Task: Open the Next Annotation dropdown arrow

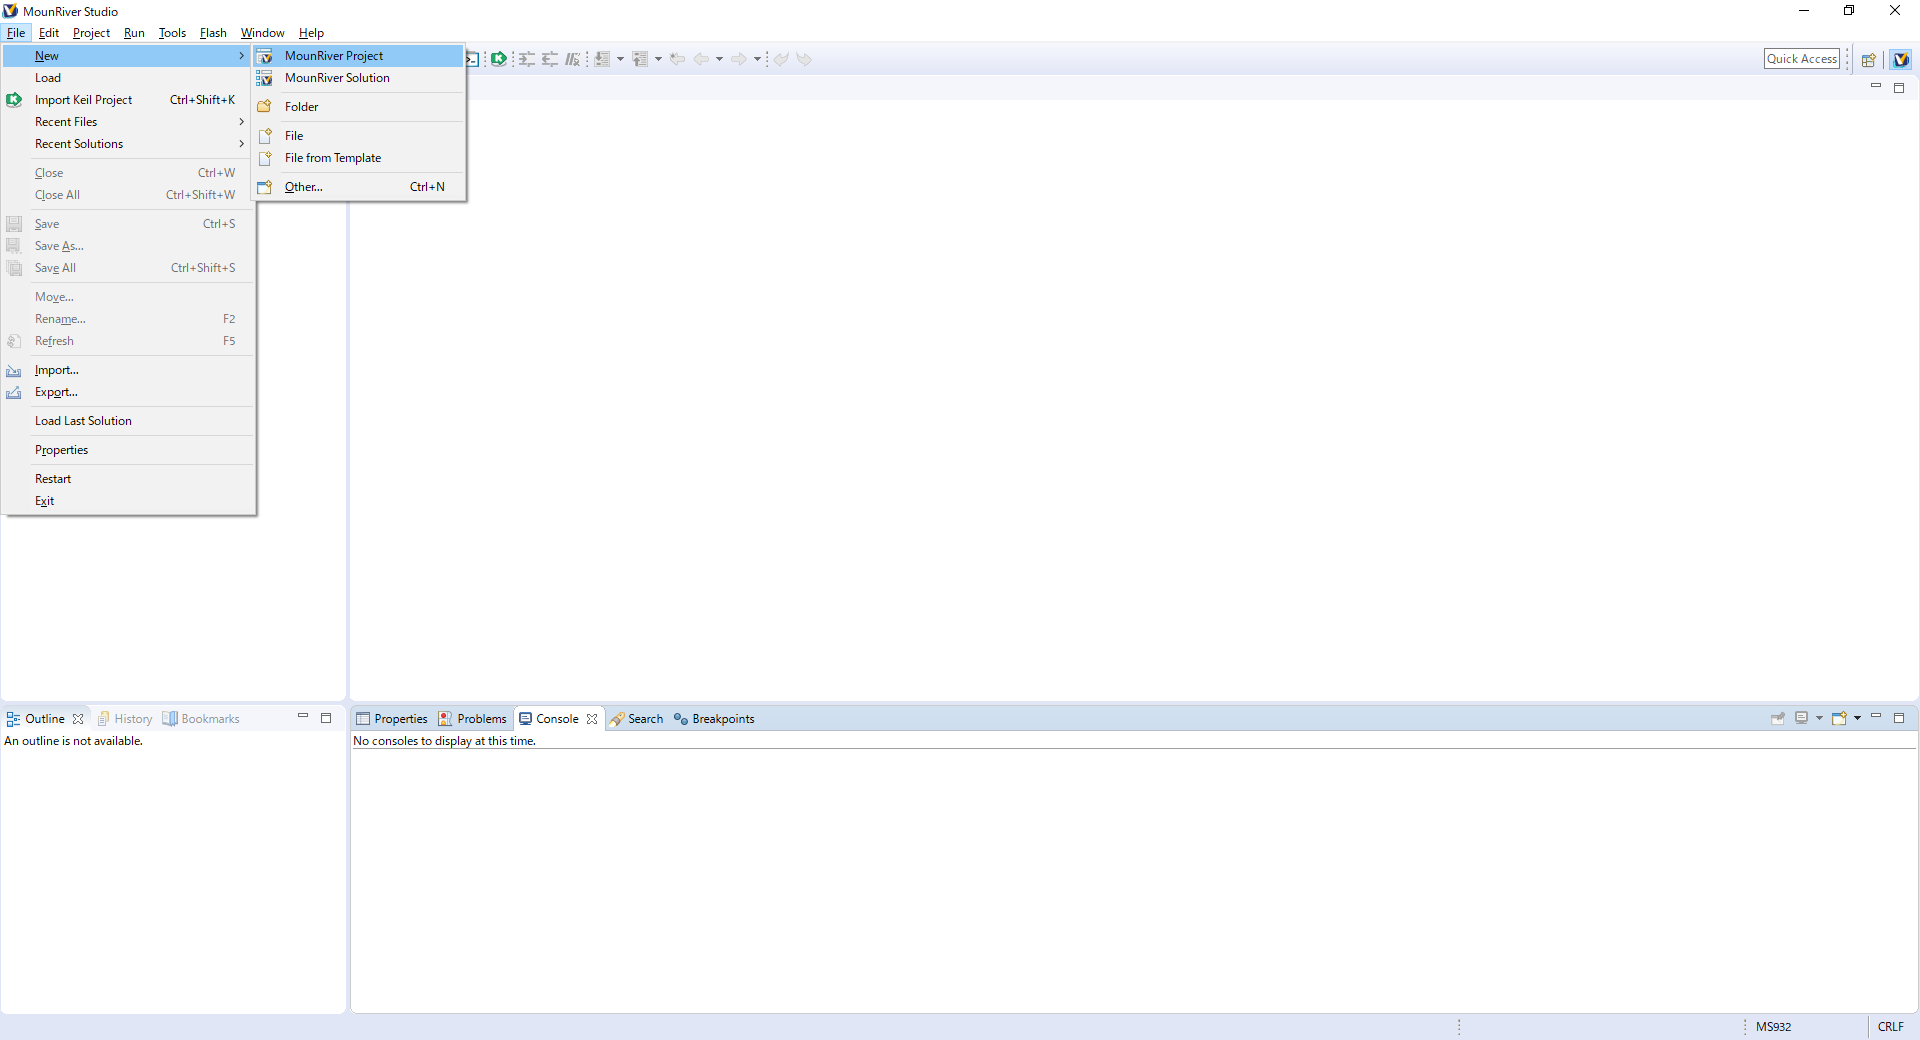Action: [x=621, y=59]
